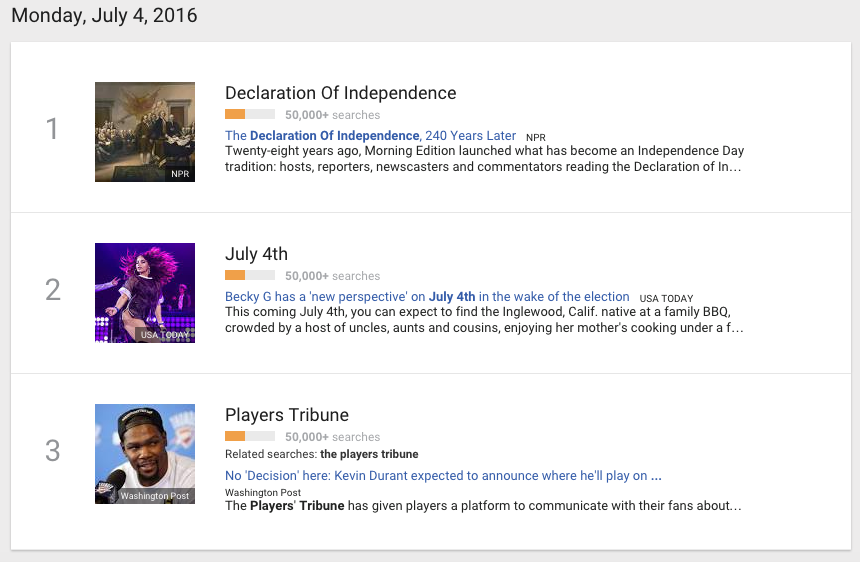Open the Kevin Durant photo thumbnail
860x562 pixels.
click(x=144, y=454)
